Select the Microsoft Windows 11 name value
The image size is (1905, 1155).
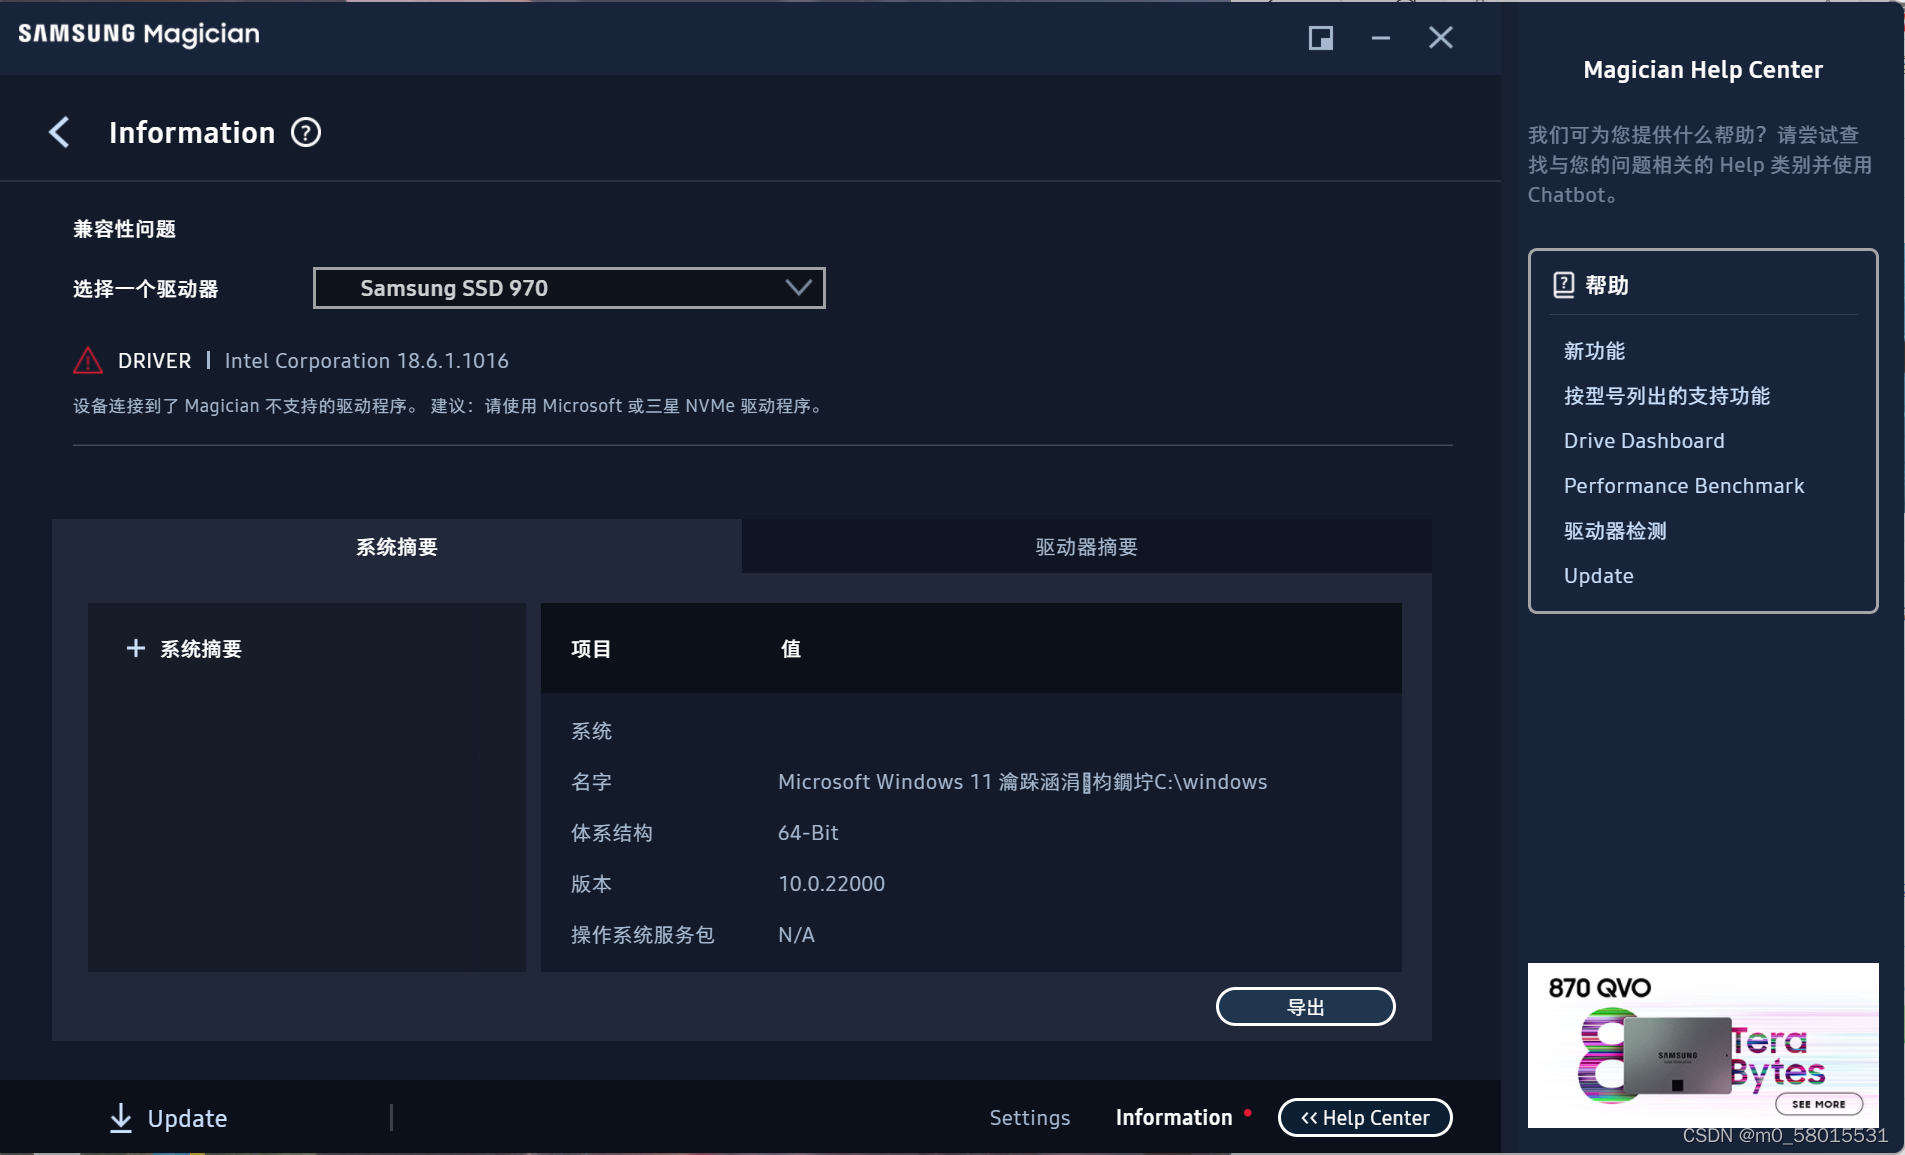[1022, 782]
